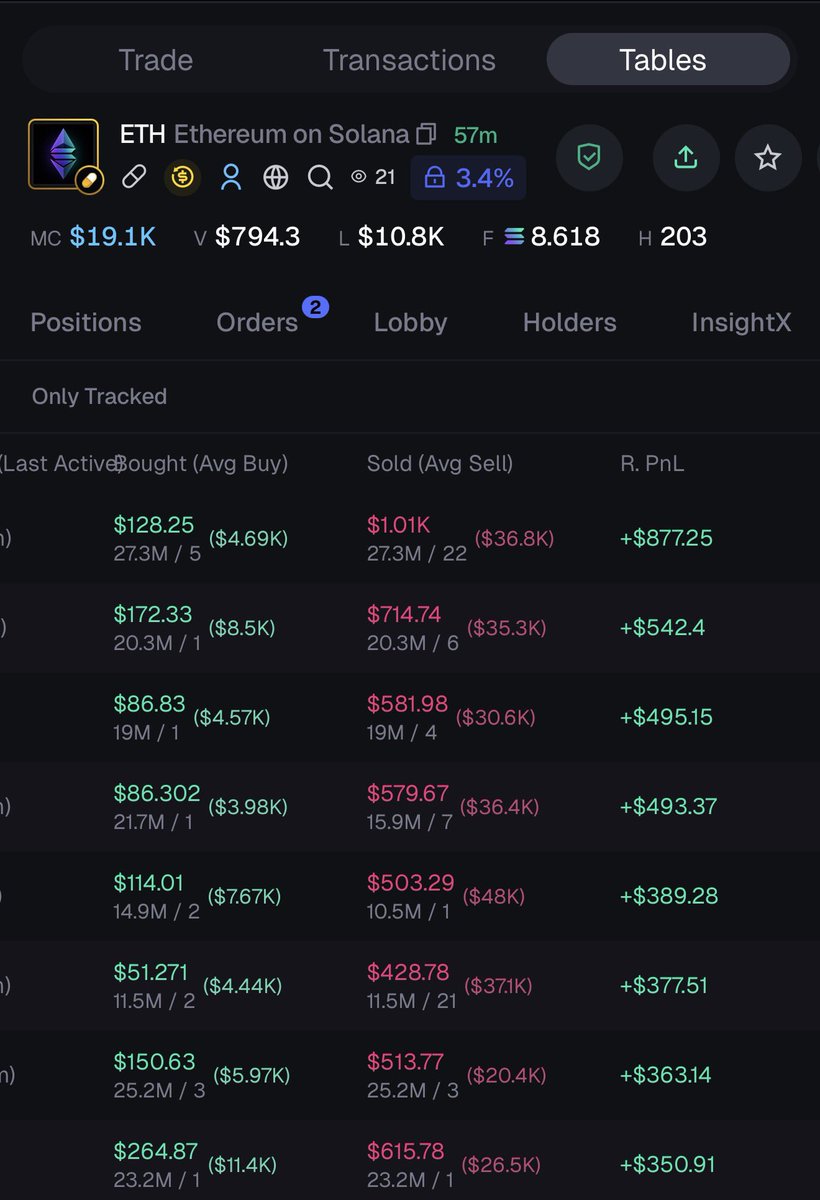Image resolution: width=820 pixels, height=1200 pixels.
Task: Click the +$495.15 PnL value
Action: pos(666,717)
